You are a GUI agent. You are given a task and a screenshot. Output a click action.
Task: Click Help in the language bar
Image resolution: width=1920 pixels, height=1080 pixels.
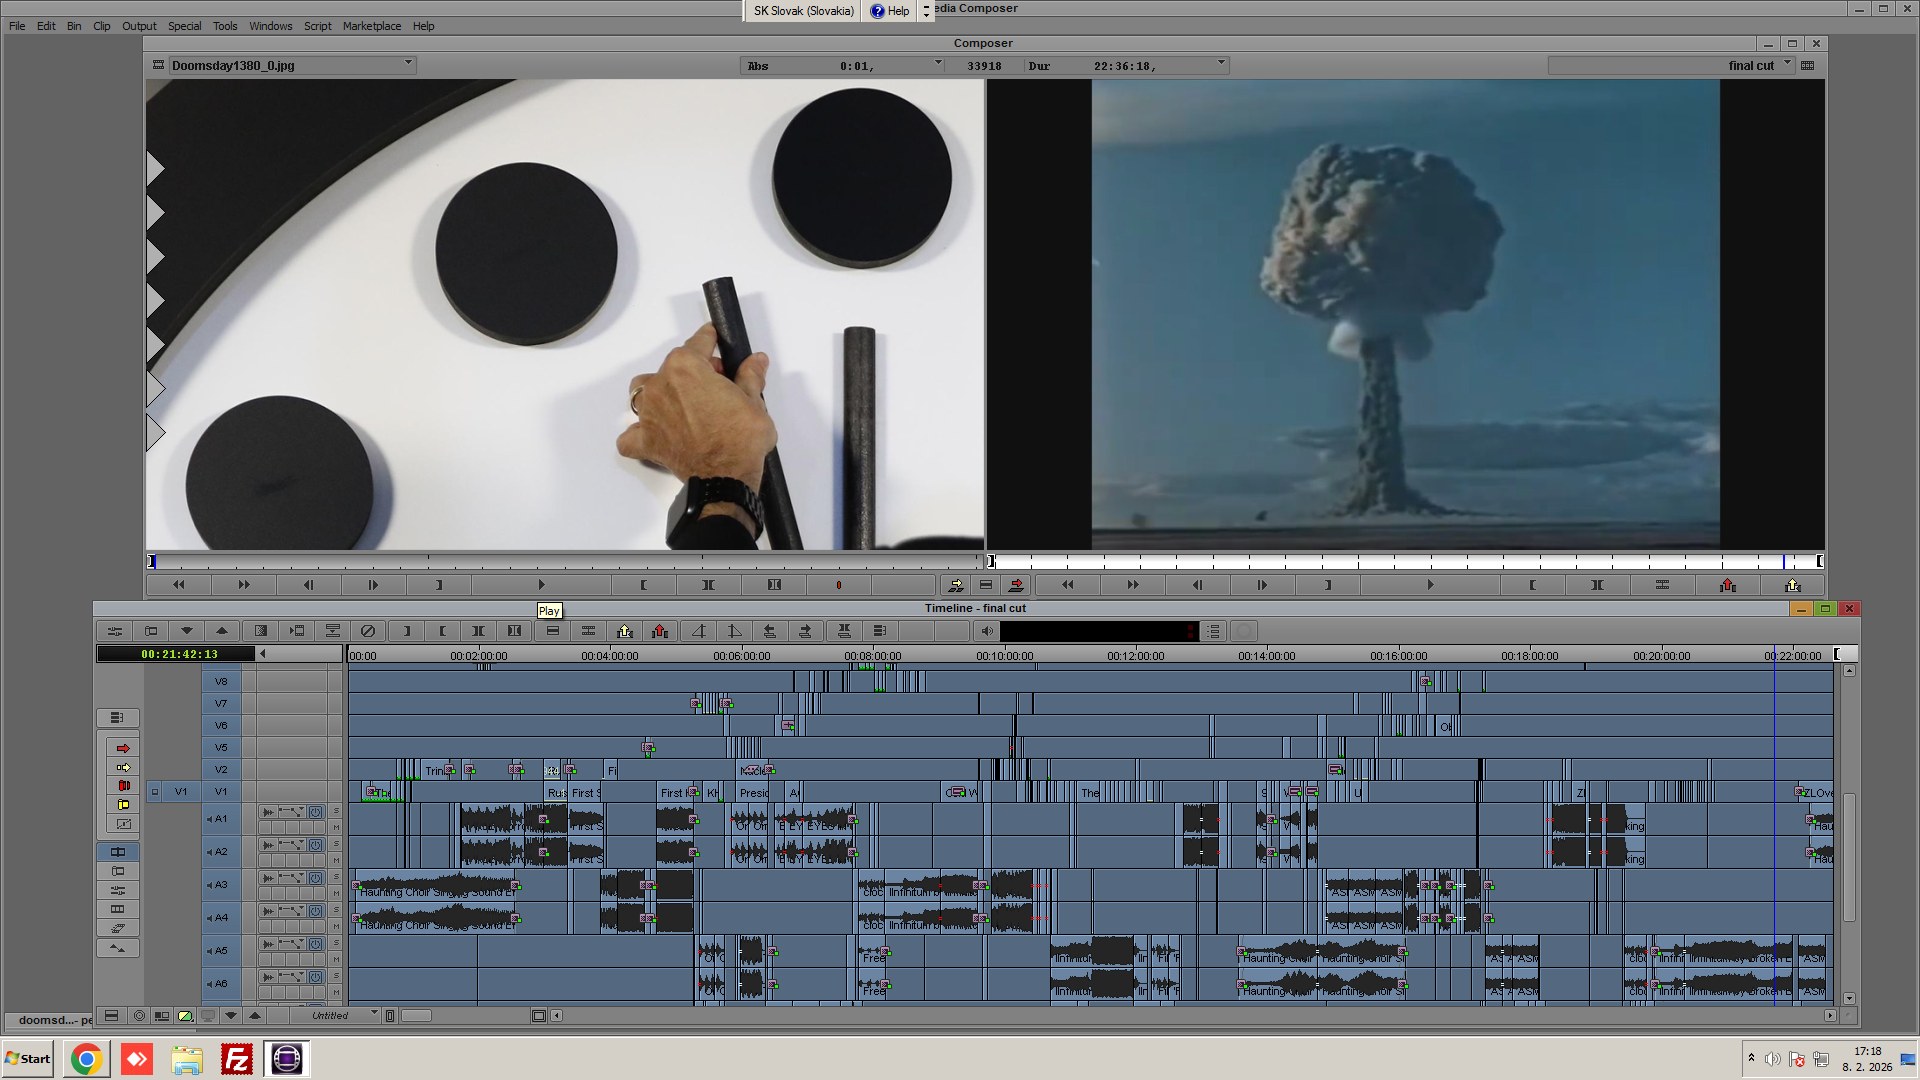(890, 11)
